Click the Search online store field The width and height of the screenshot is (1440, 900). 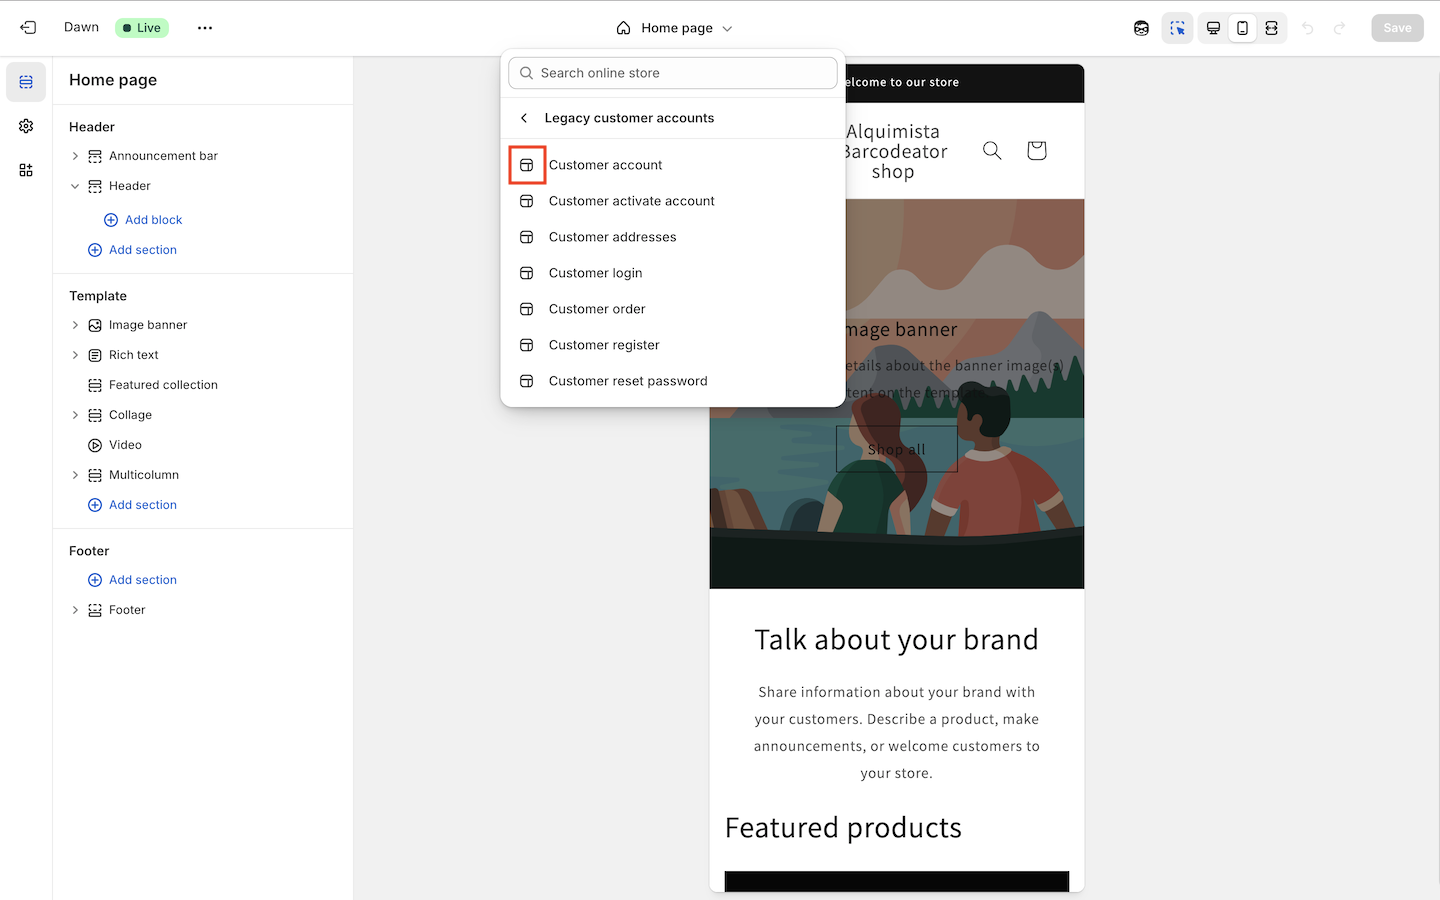(673, 73)
